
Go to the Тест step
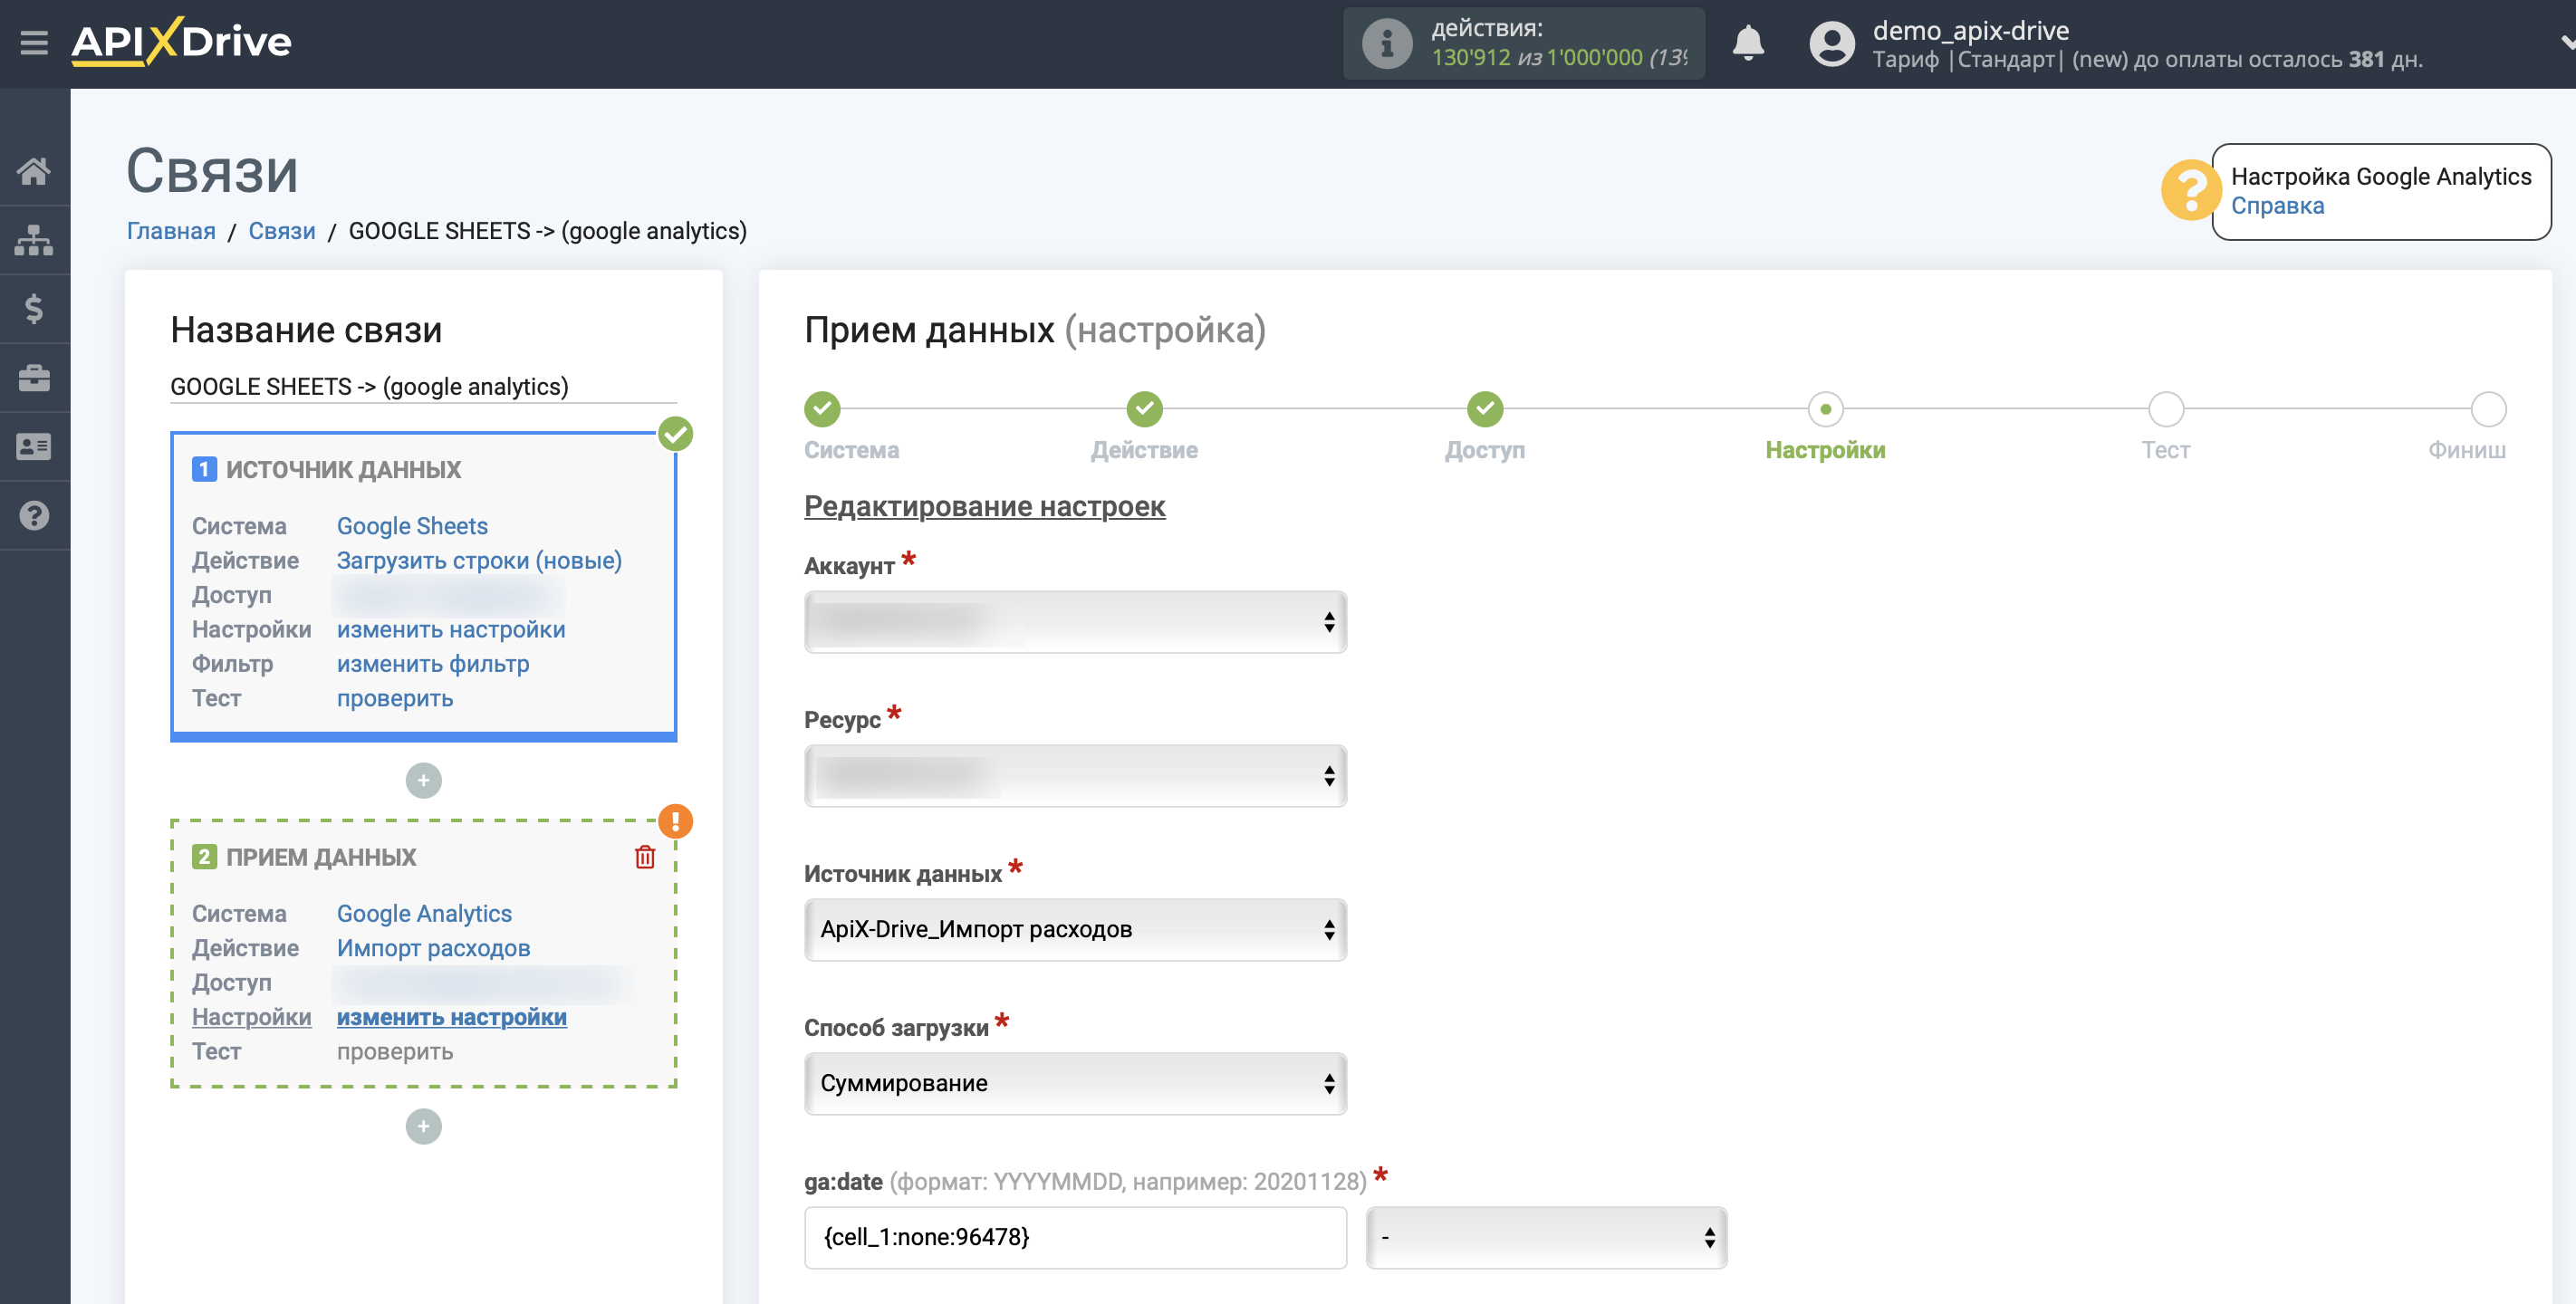[2166, 409]
